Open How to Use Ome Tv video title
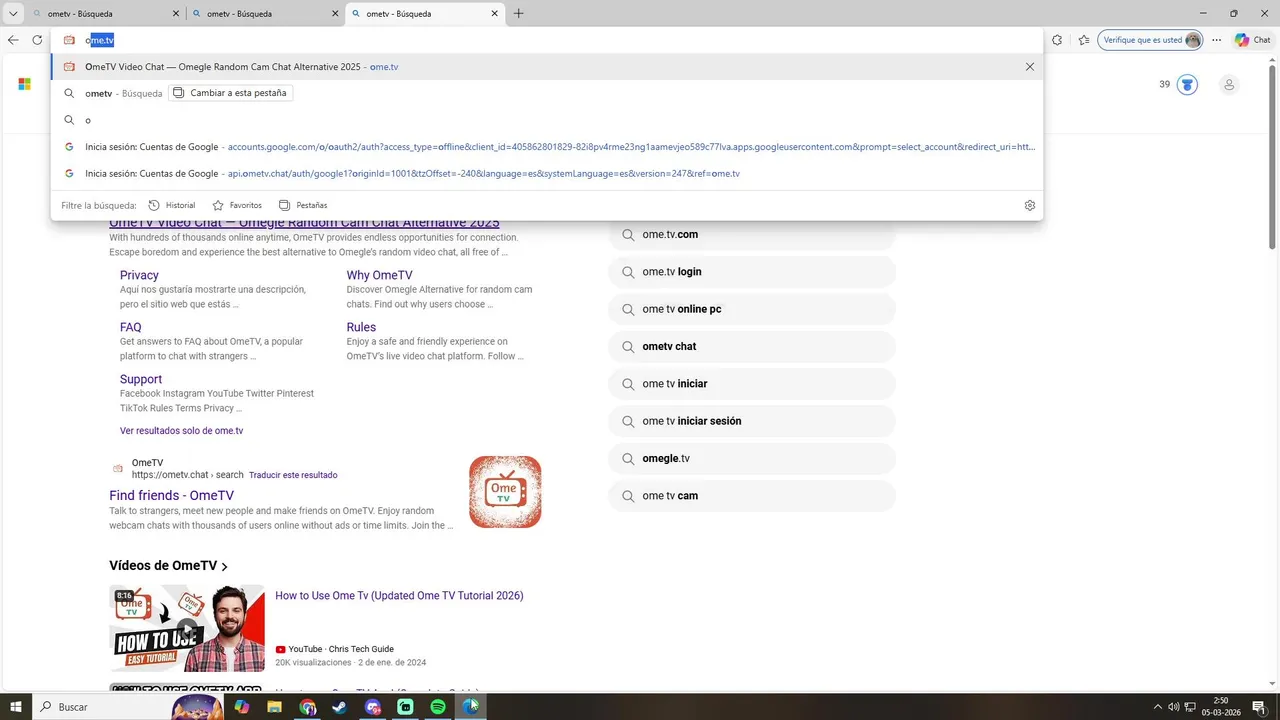The width and height of the screenshot is (1280, 720). pos(399,596)
